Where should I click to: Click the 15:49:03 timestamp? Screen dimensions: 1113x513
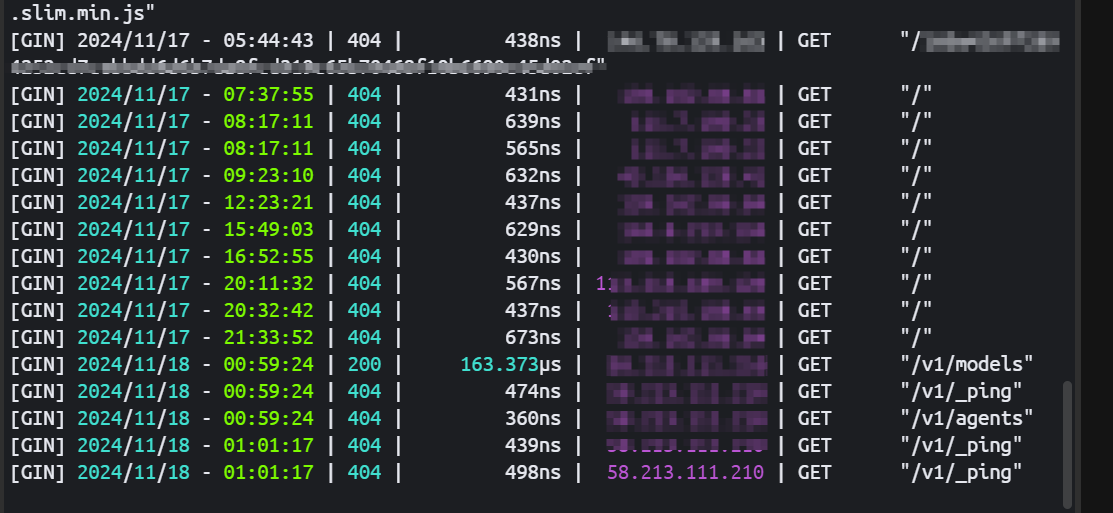click(268, 230)
